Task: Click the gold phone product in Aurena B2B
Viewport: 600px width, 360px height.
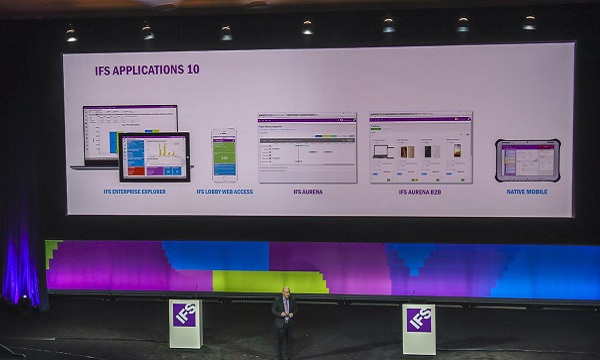Action: pyautogui.click(x=457, y=150)
